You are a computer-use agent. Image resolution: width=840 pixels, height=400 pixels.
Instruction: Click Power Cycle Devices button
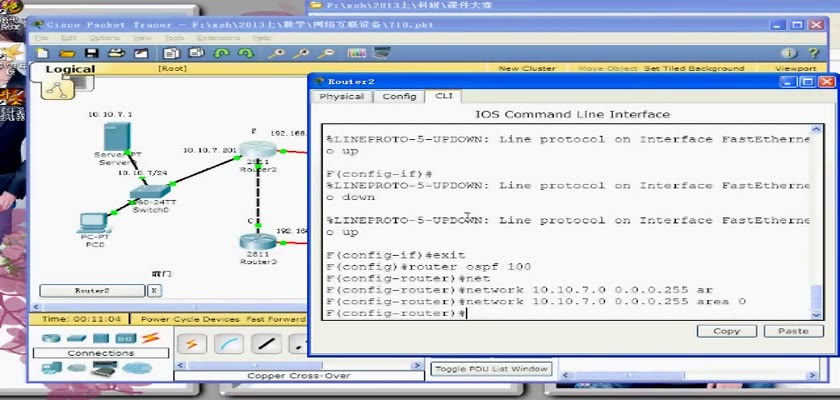pyautogui.click(x=190, y=319)
